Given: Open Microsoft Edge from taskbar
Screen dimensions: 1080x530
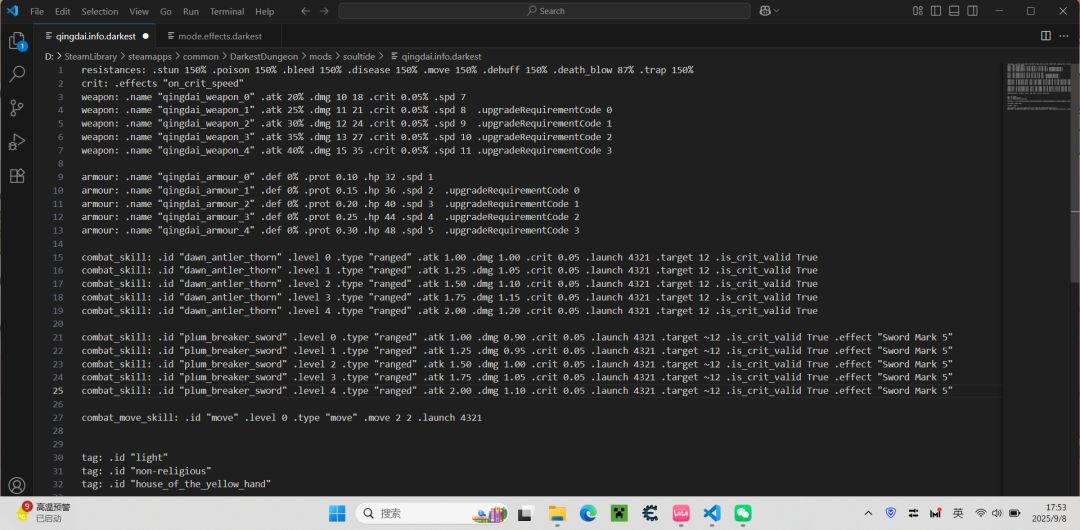Looking at the screenshot, I should pyautogui.click(x=588, y=513).
